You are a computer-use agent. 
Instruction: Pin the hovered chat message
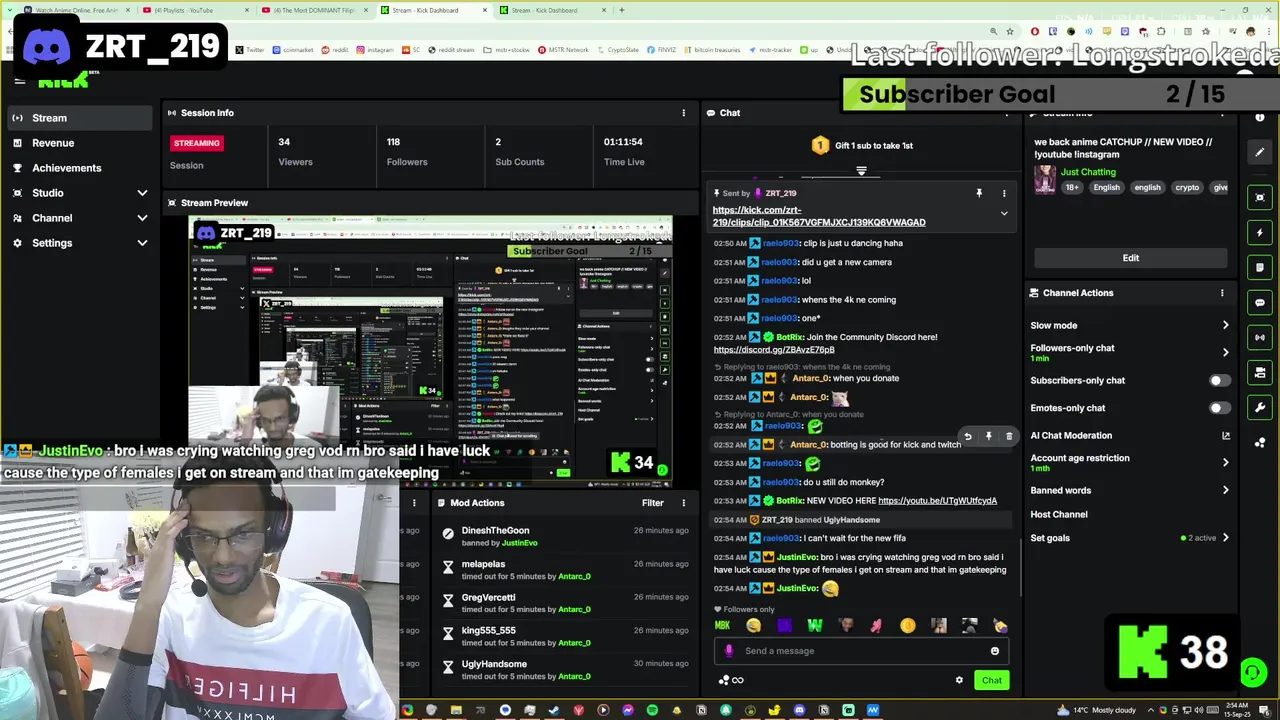pos(988,437)
